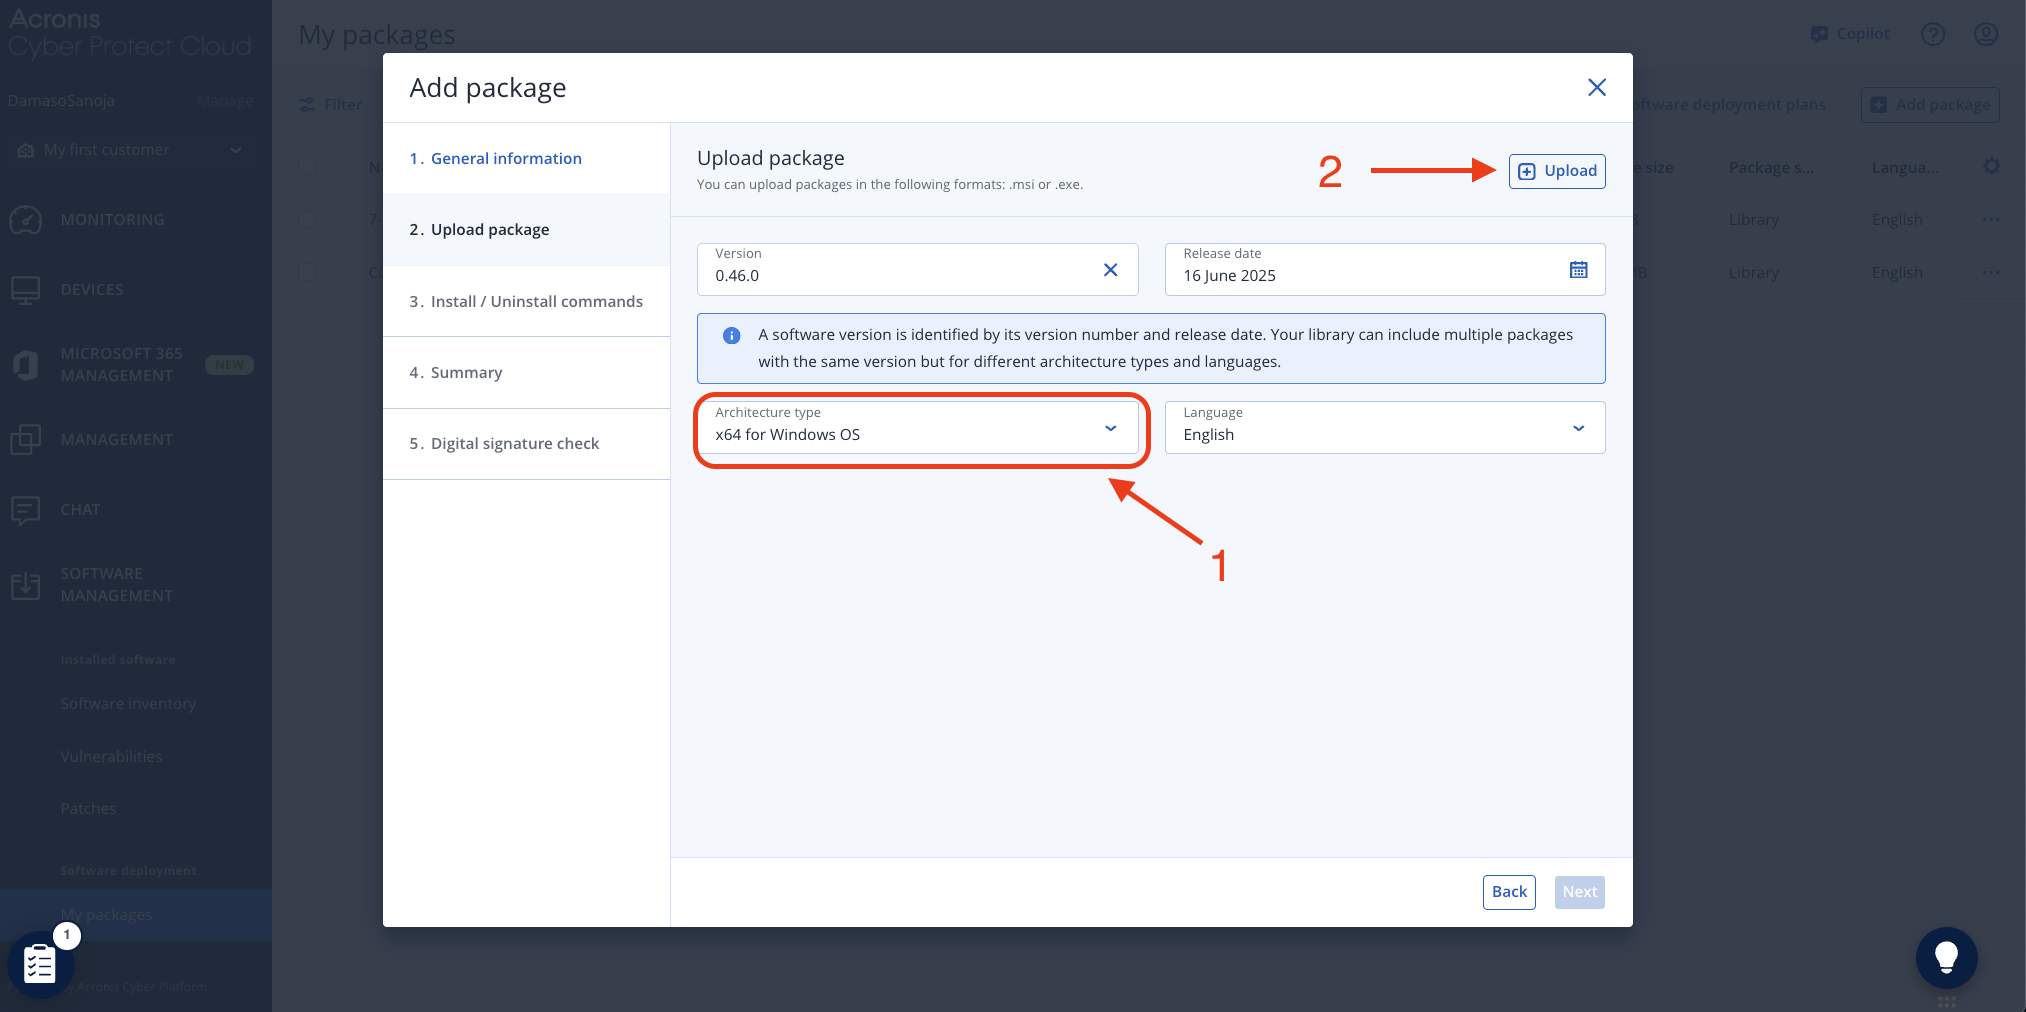Check the first package row checkbox
The width and height of the screenshot is (2026, 1012).
(x=307, y=219)
